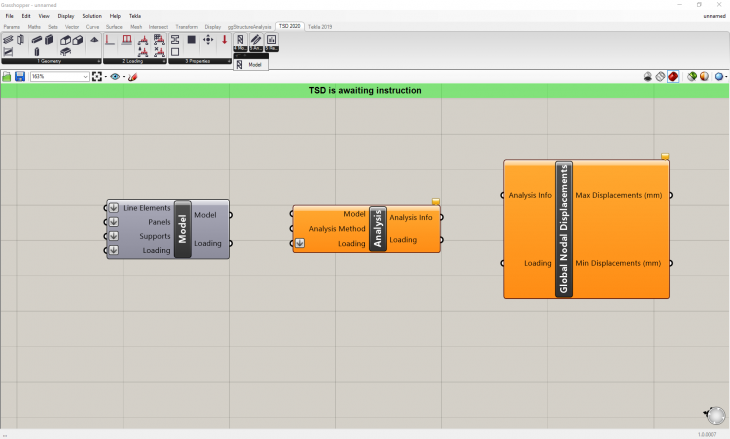This screenshot has width=730, height=439.
Task: Choose the single dark beam icon in Geometry
Action: [x=37, y=40]
